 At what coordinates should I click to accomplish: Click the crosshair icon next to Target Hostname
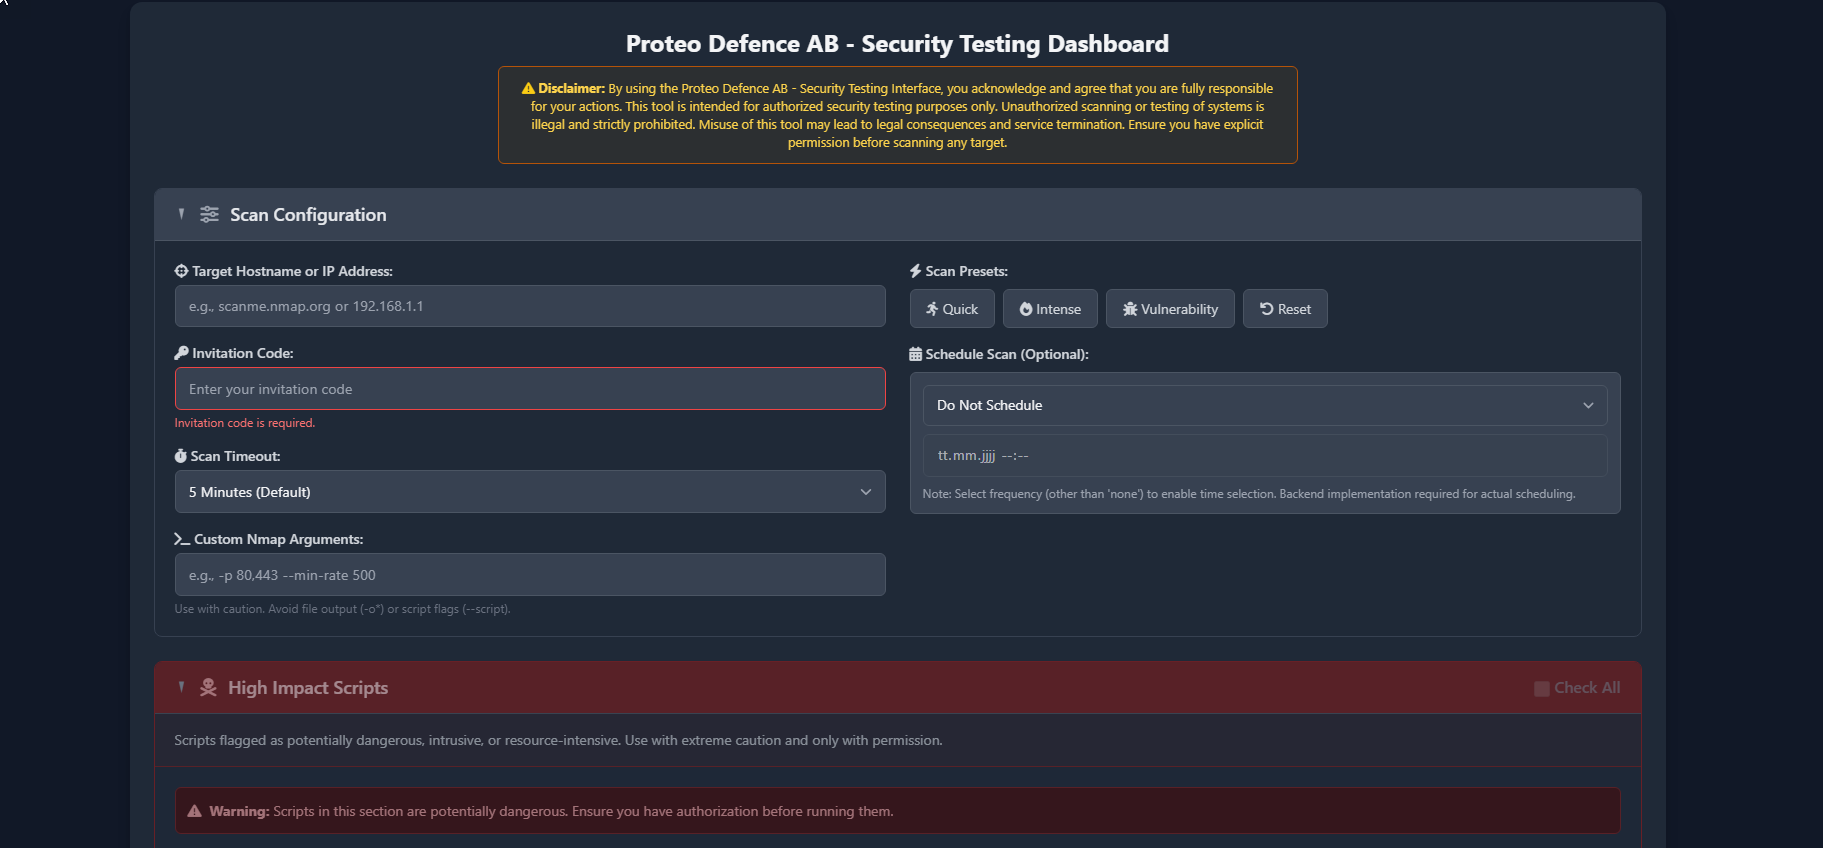pyautogui.click(x=181, y=271)
